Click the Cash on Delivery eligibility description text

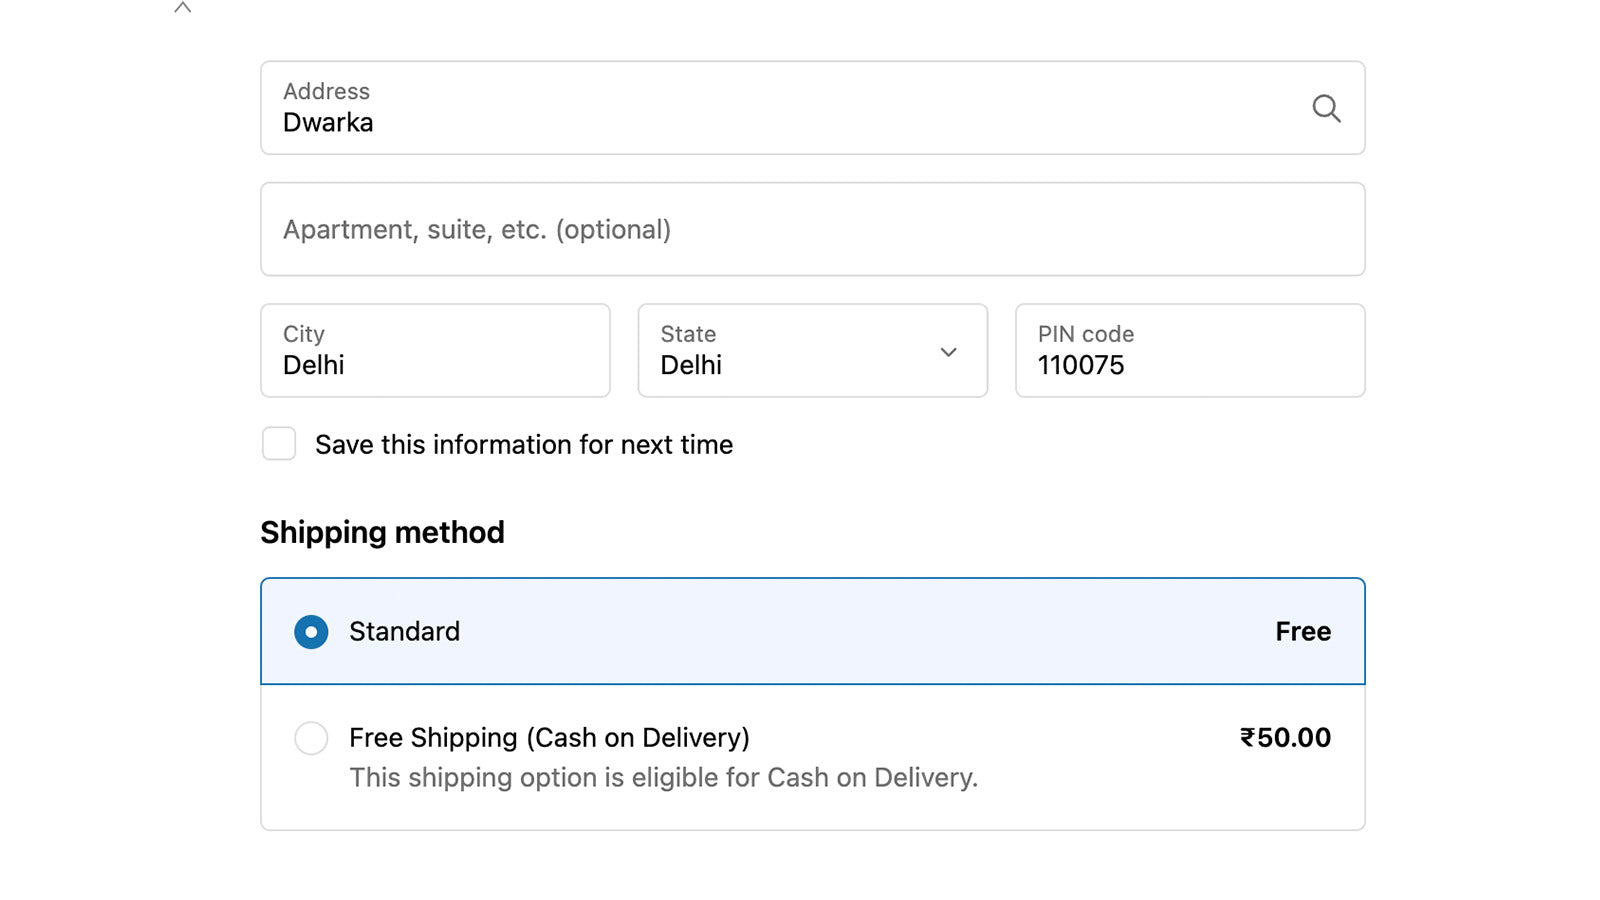[663, 778]
